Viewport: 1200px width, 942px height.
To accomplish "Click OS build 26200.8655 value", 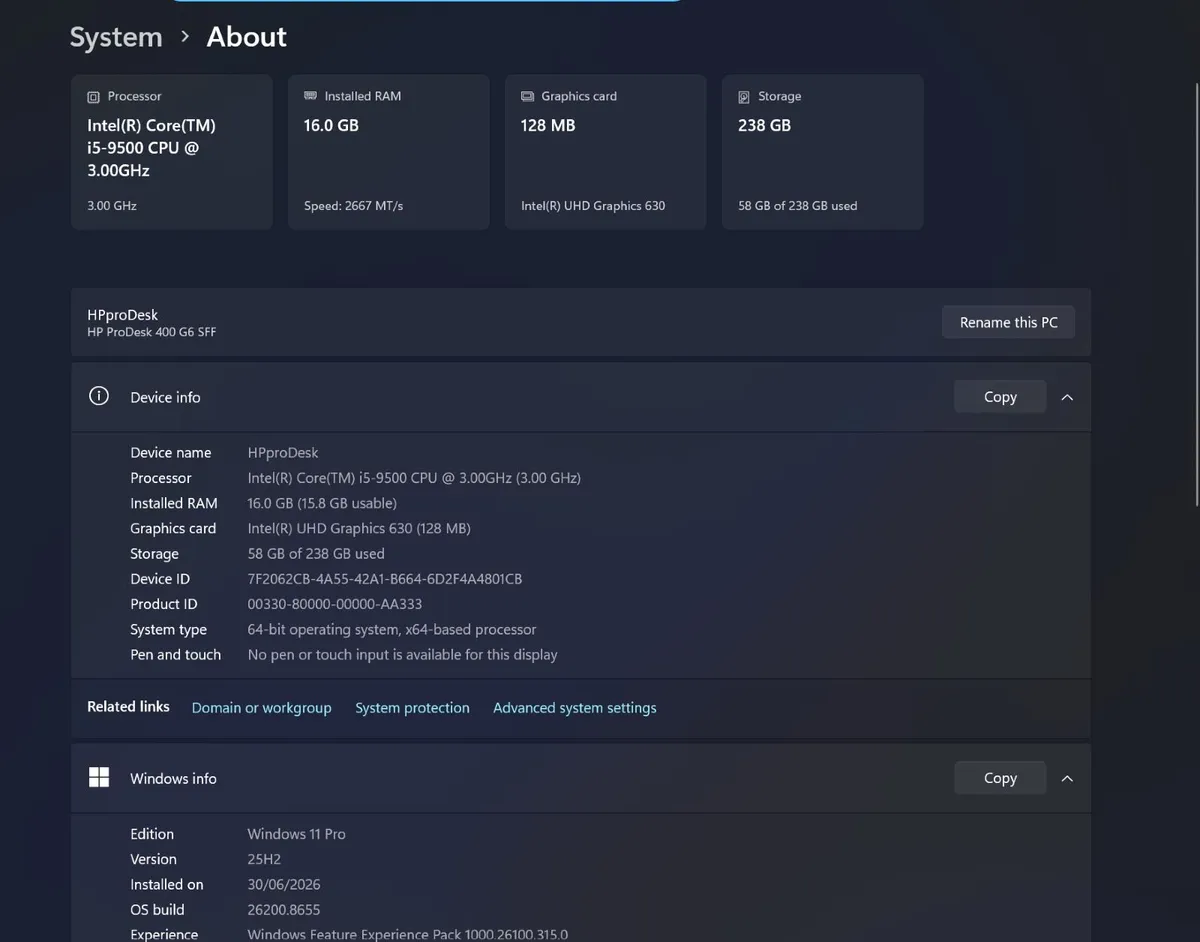I will point(284,910).
